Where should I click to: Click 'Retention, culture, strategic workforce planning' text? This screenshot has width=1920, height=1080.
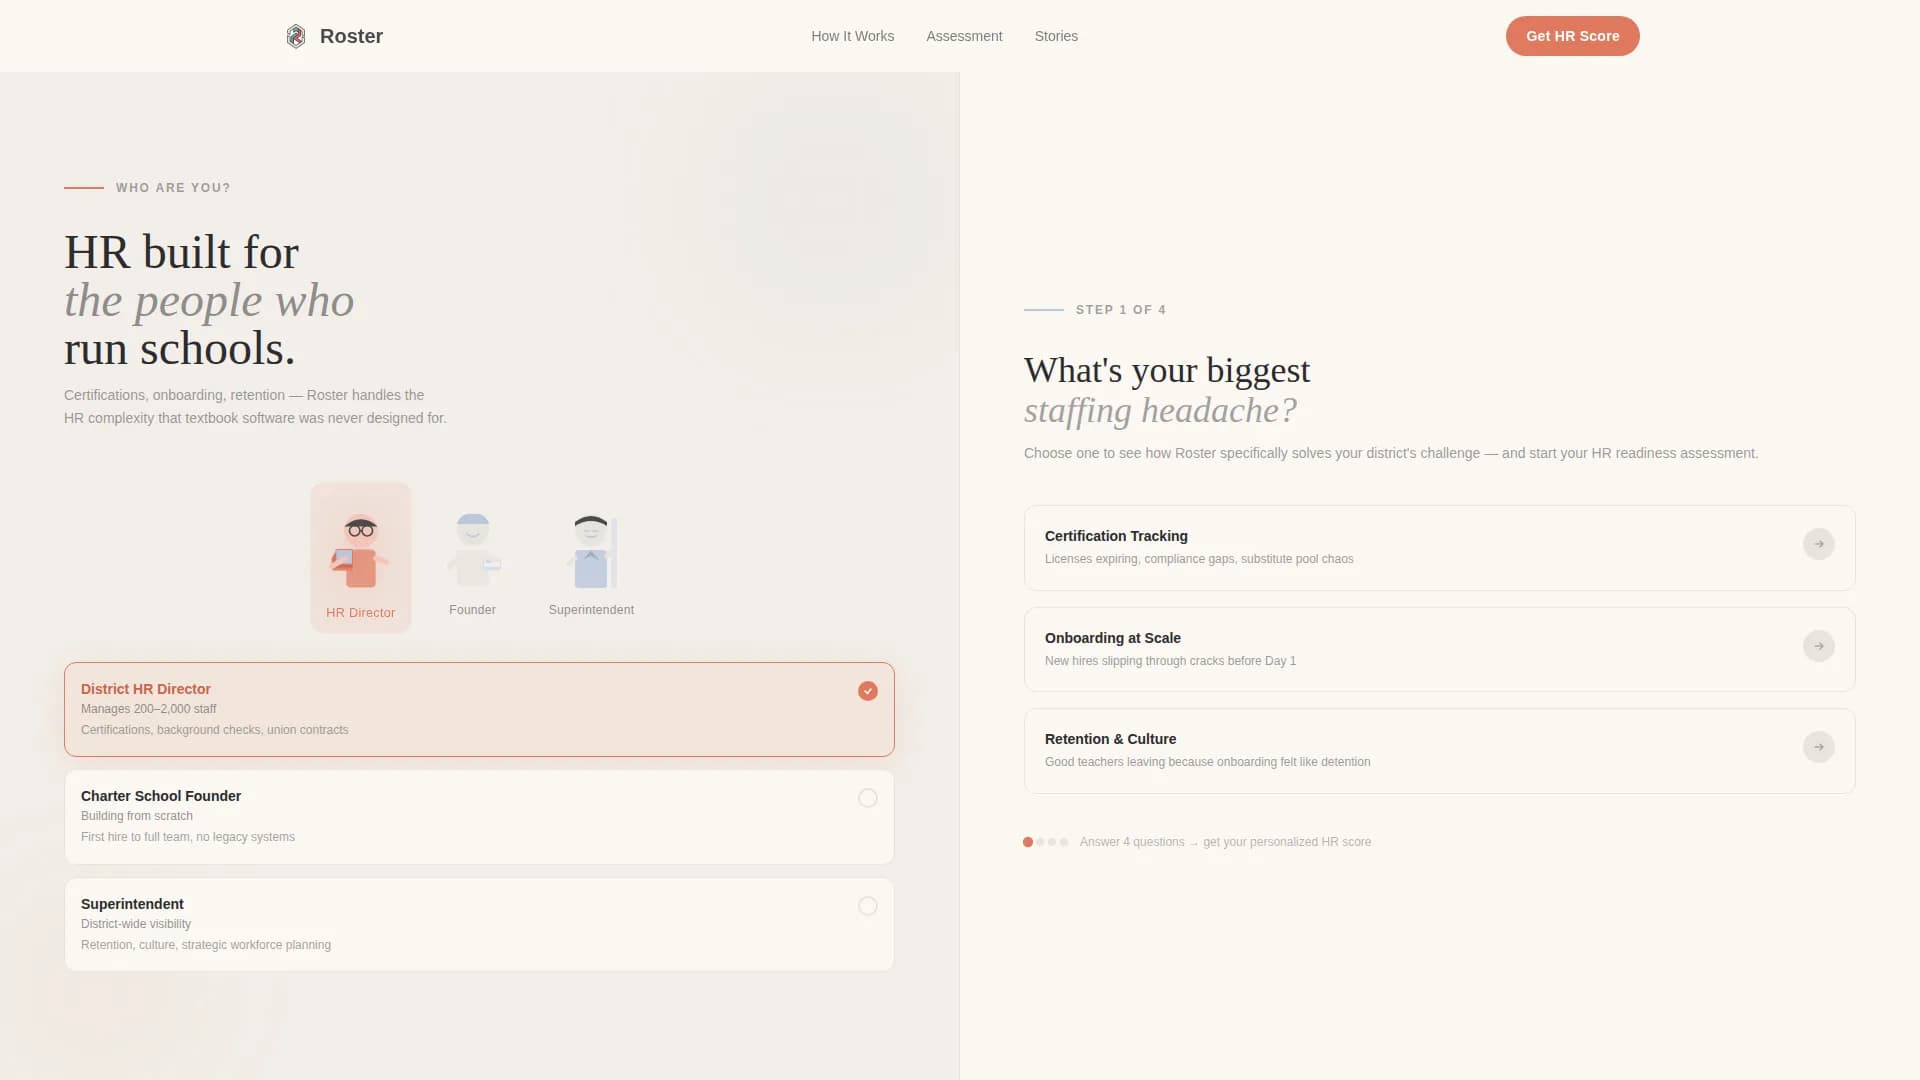[206, 945]
